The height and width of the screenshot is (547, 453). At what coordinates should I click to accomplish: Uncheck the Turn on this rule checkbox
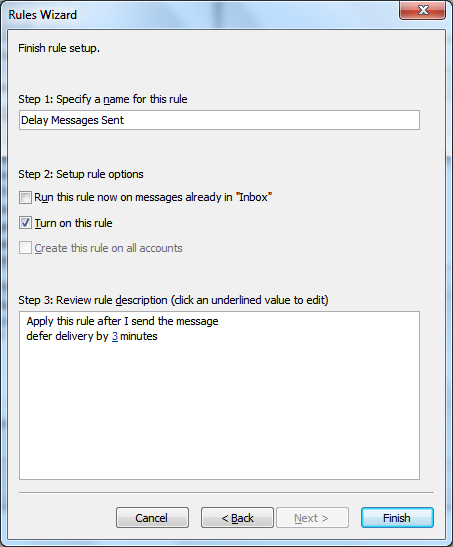(25, 223)
